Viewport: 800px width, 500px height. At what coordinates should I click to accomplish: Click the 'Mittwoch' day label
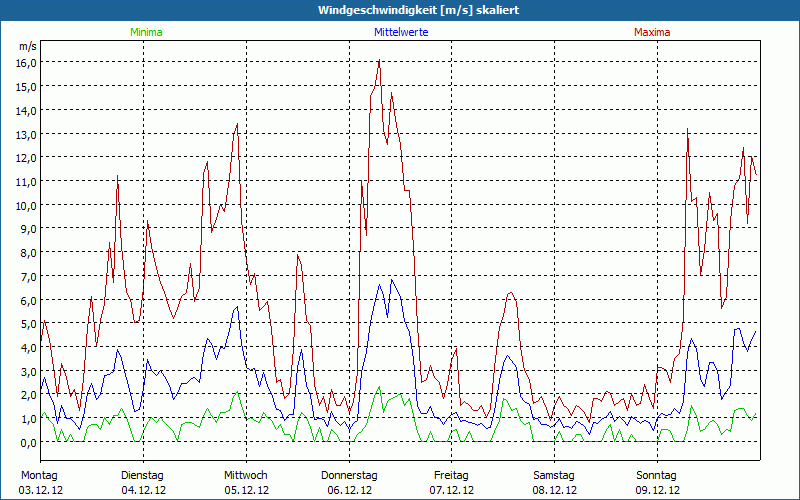click(x=245, y=476)
